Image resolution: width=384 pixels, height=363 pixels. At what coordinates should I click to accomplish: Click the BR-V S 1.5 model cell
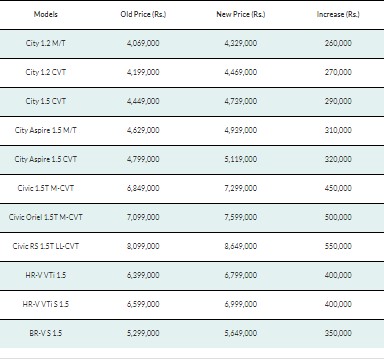(46, 333)
